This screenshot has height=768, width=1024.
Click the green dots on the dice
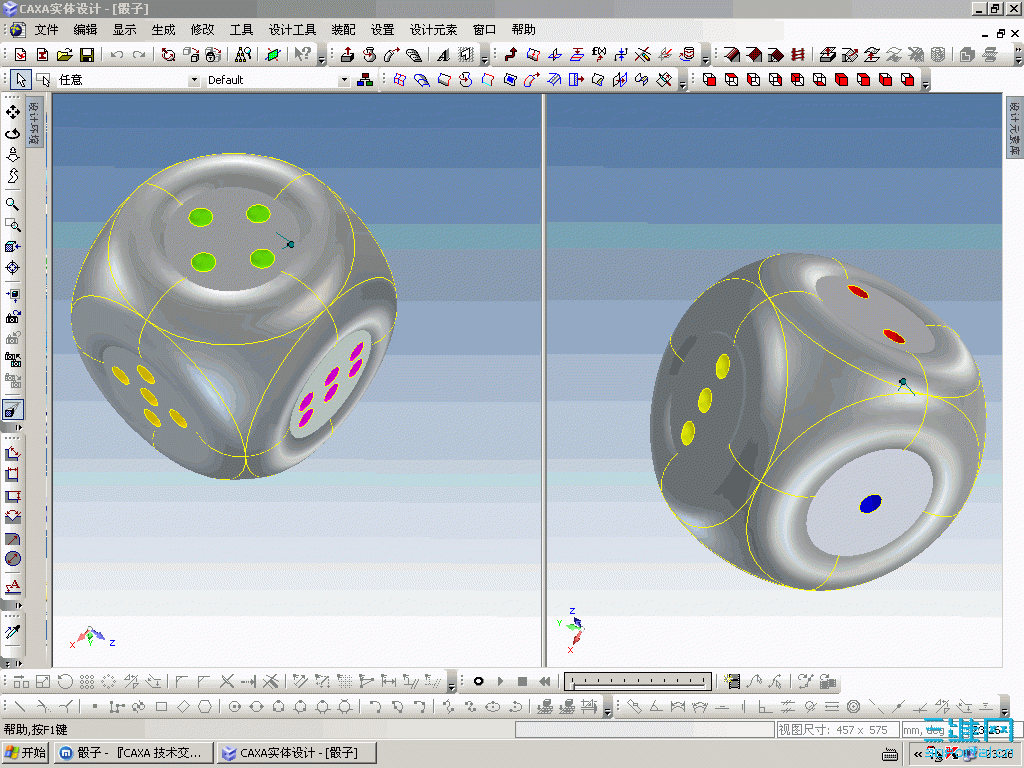(x=231, y=238)
